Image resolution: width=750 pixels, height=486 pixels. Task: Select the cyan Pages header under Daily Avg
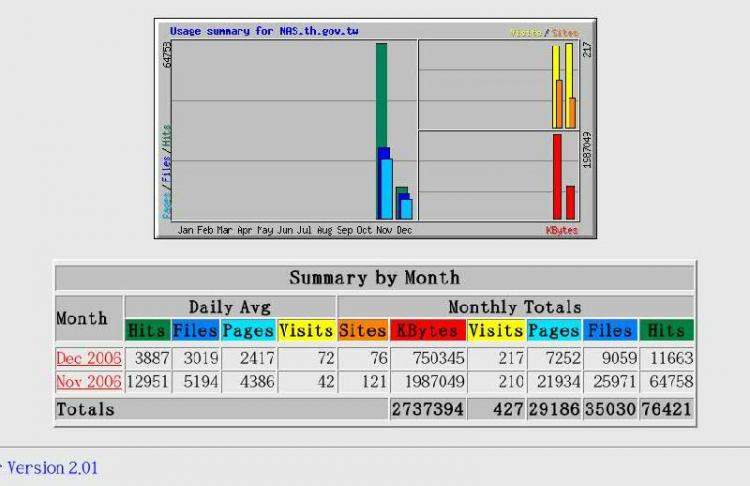(x=248, y=330)
